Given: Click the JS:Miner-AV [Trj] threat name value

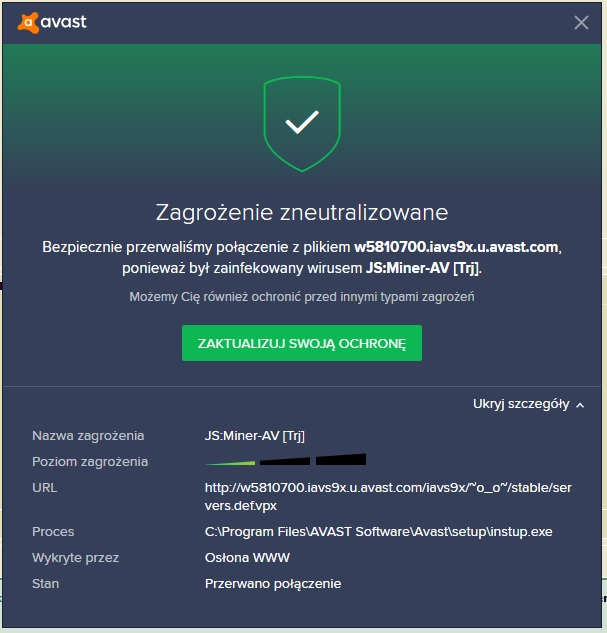Looking at the screenshot, I should [x=255, y=436].
